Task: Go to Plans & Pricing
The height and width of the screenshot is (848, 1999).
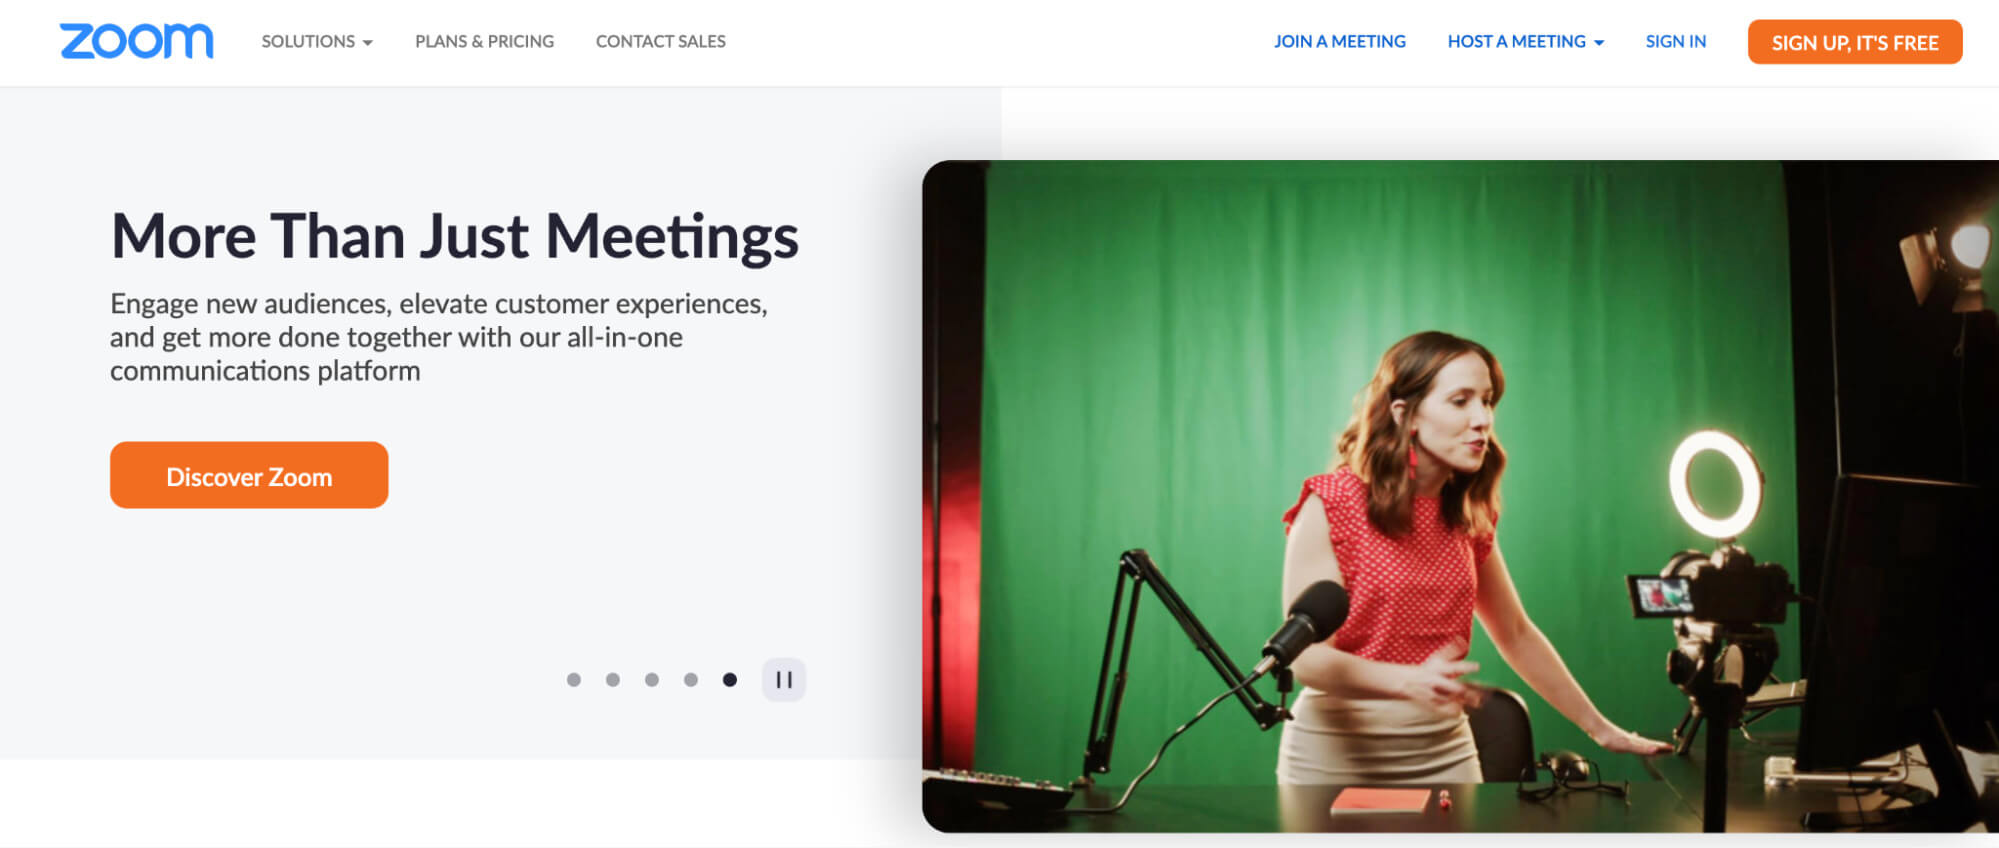Action: tap(484, 41)
